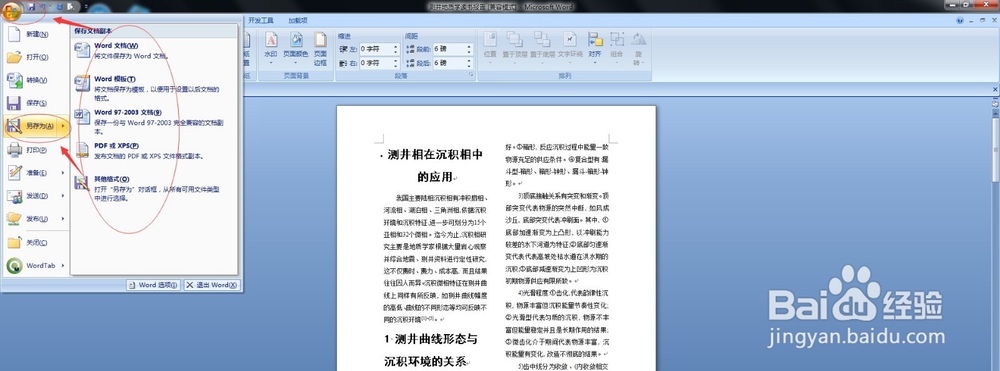Click Redo icon in quick access toolbar

pyautogui.click(x=59, y=6)
